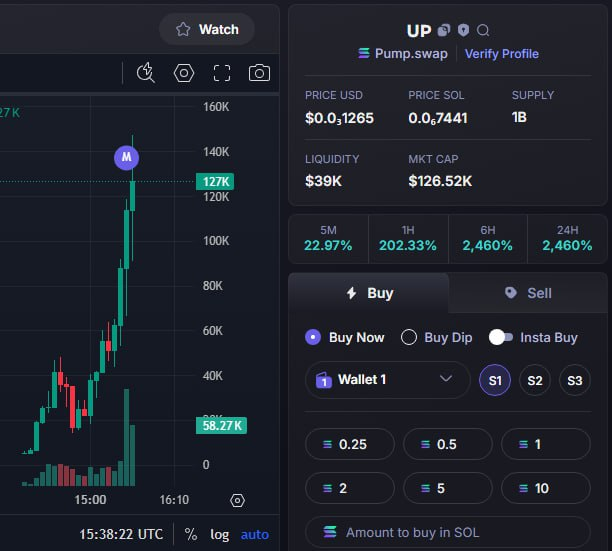Switch to the Buy tab
The image size is (612, 551).
click(369, 293)
